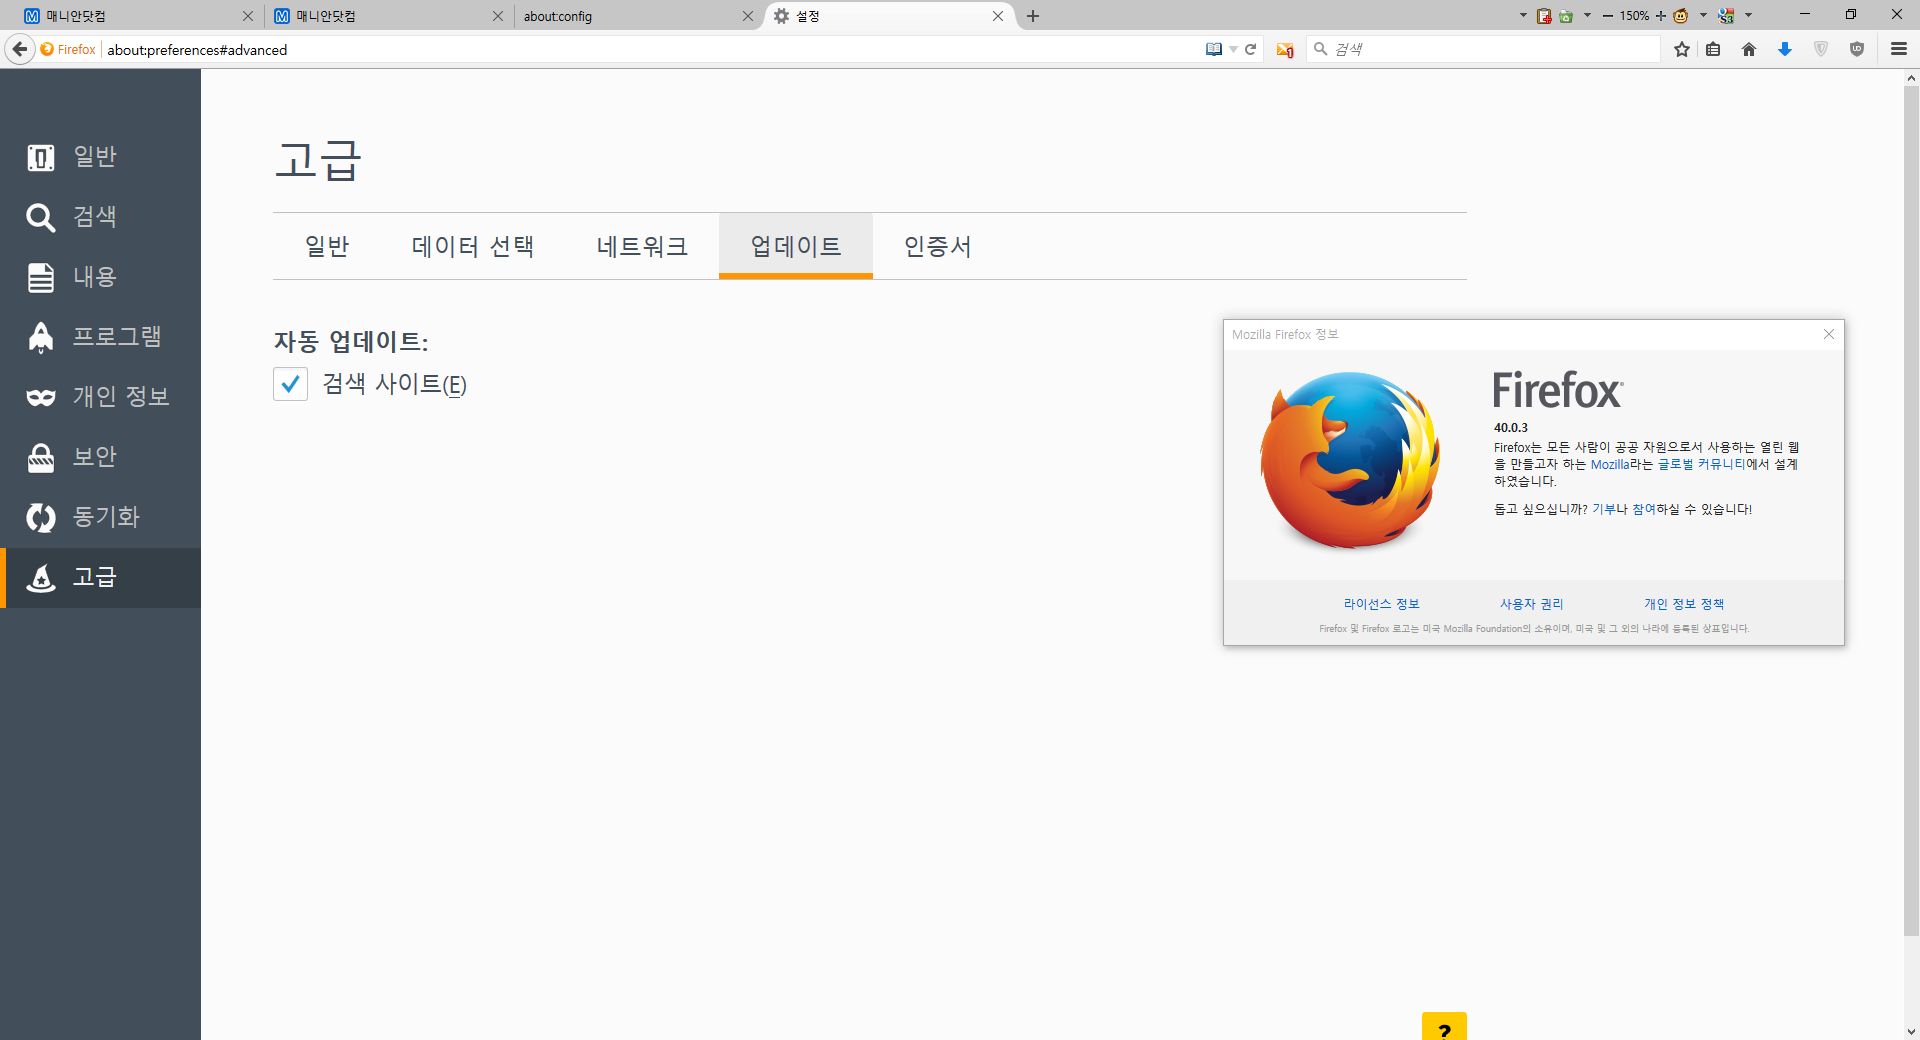The width and height of the screenshot is (1920, 1040).
Task: Click the grey shield extension icon
Action: point(1821,49)
